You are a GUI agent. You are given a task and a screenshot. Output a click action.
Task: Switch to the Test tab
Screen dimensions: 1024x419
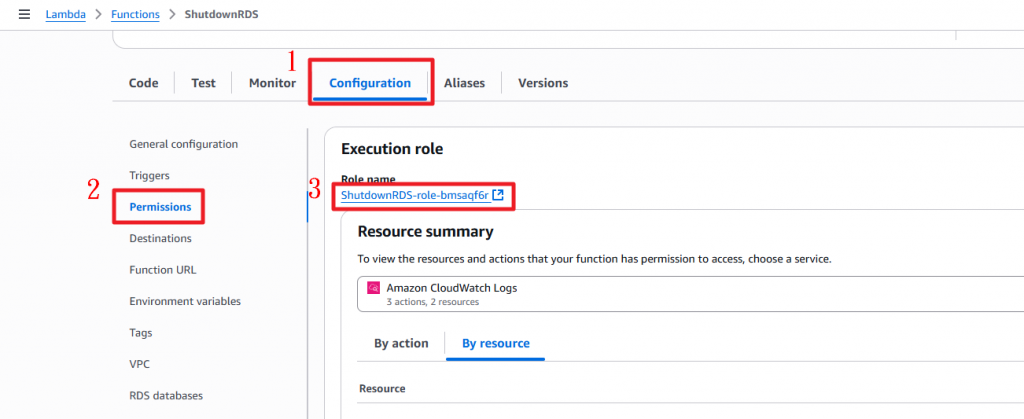[x=203, y=83]
